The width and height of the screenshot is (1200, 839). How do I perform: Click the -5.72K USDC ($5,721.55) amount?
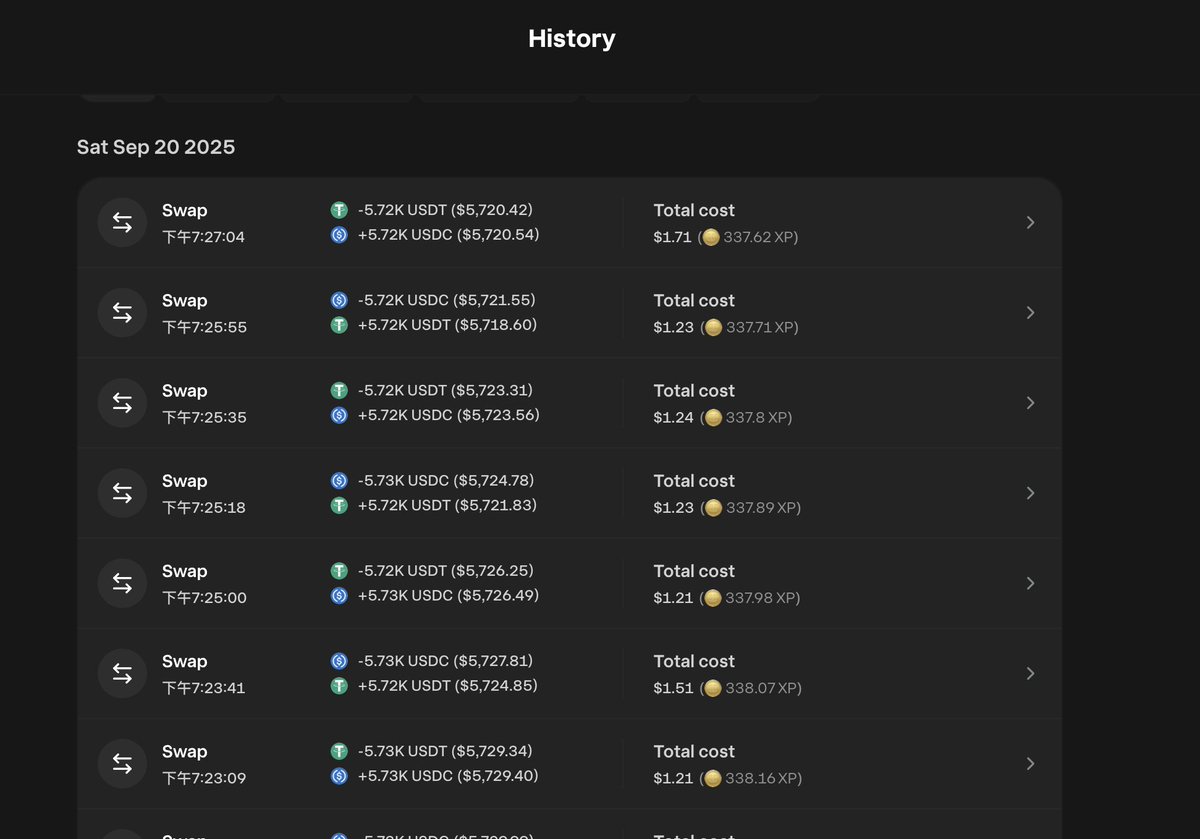point(447,300)
